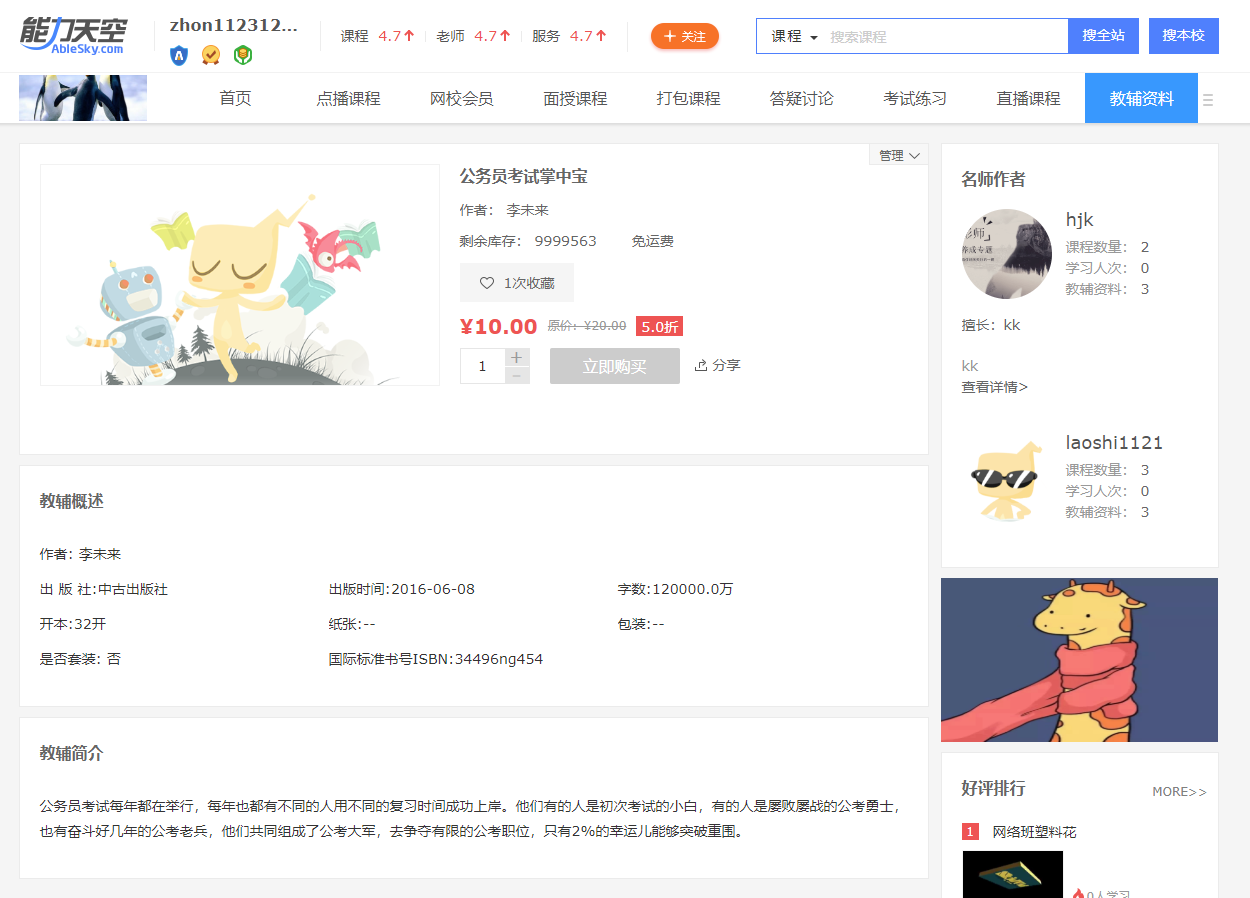Expand the 管理 dropdown
The width and height of the screenshot is (1250, 898).
898,155
